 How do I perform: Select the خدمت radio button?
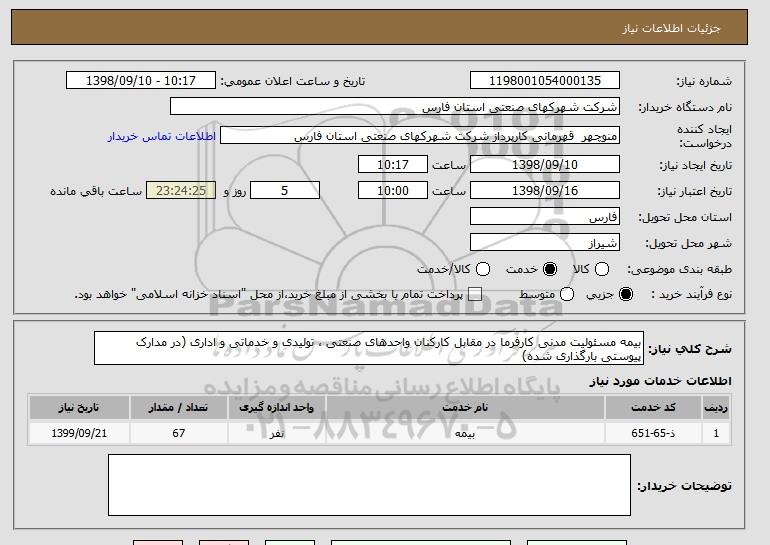coord(550,269)
